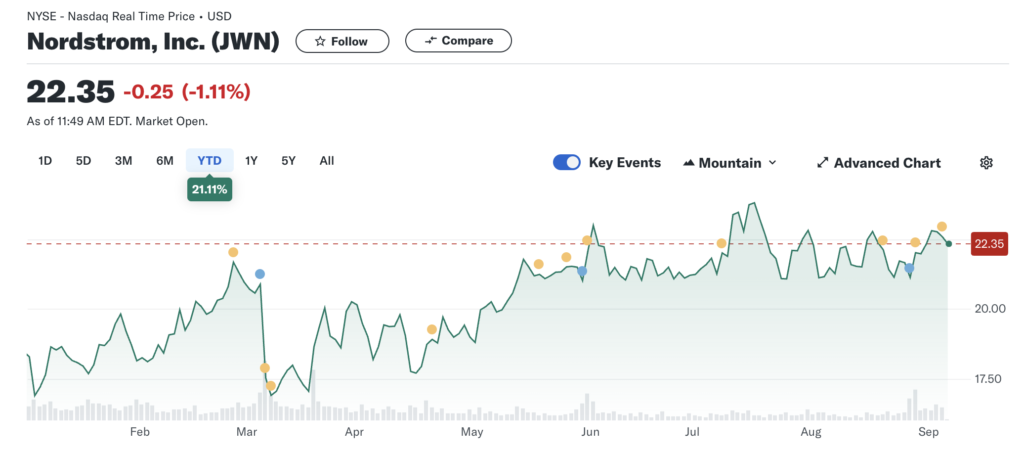Select the 1D time range
This screenshot has height=459, width=1024.
click(x=45, y=161)
